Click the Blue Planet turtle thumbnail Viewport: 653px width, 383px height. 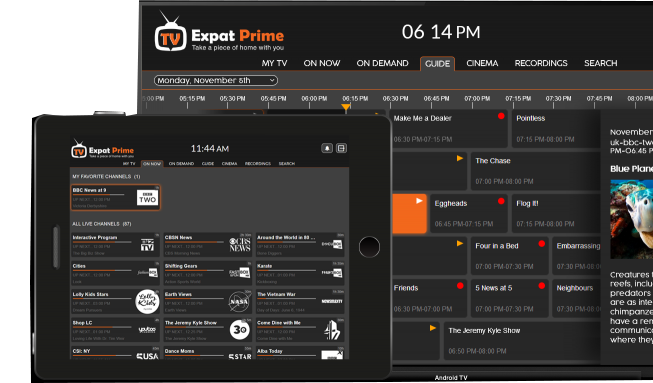pyautogui.click(x=632, y=219)
